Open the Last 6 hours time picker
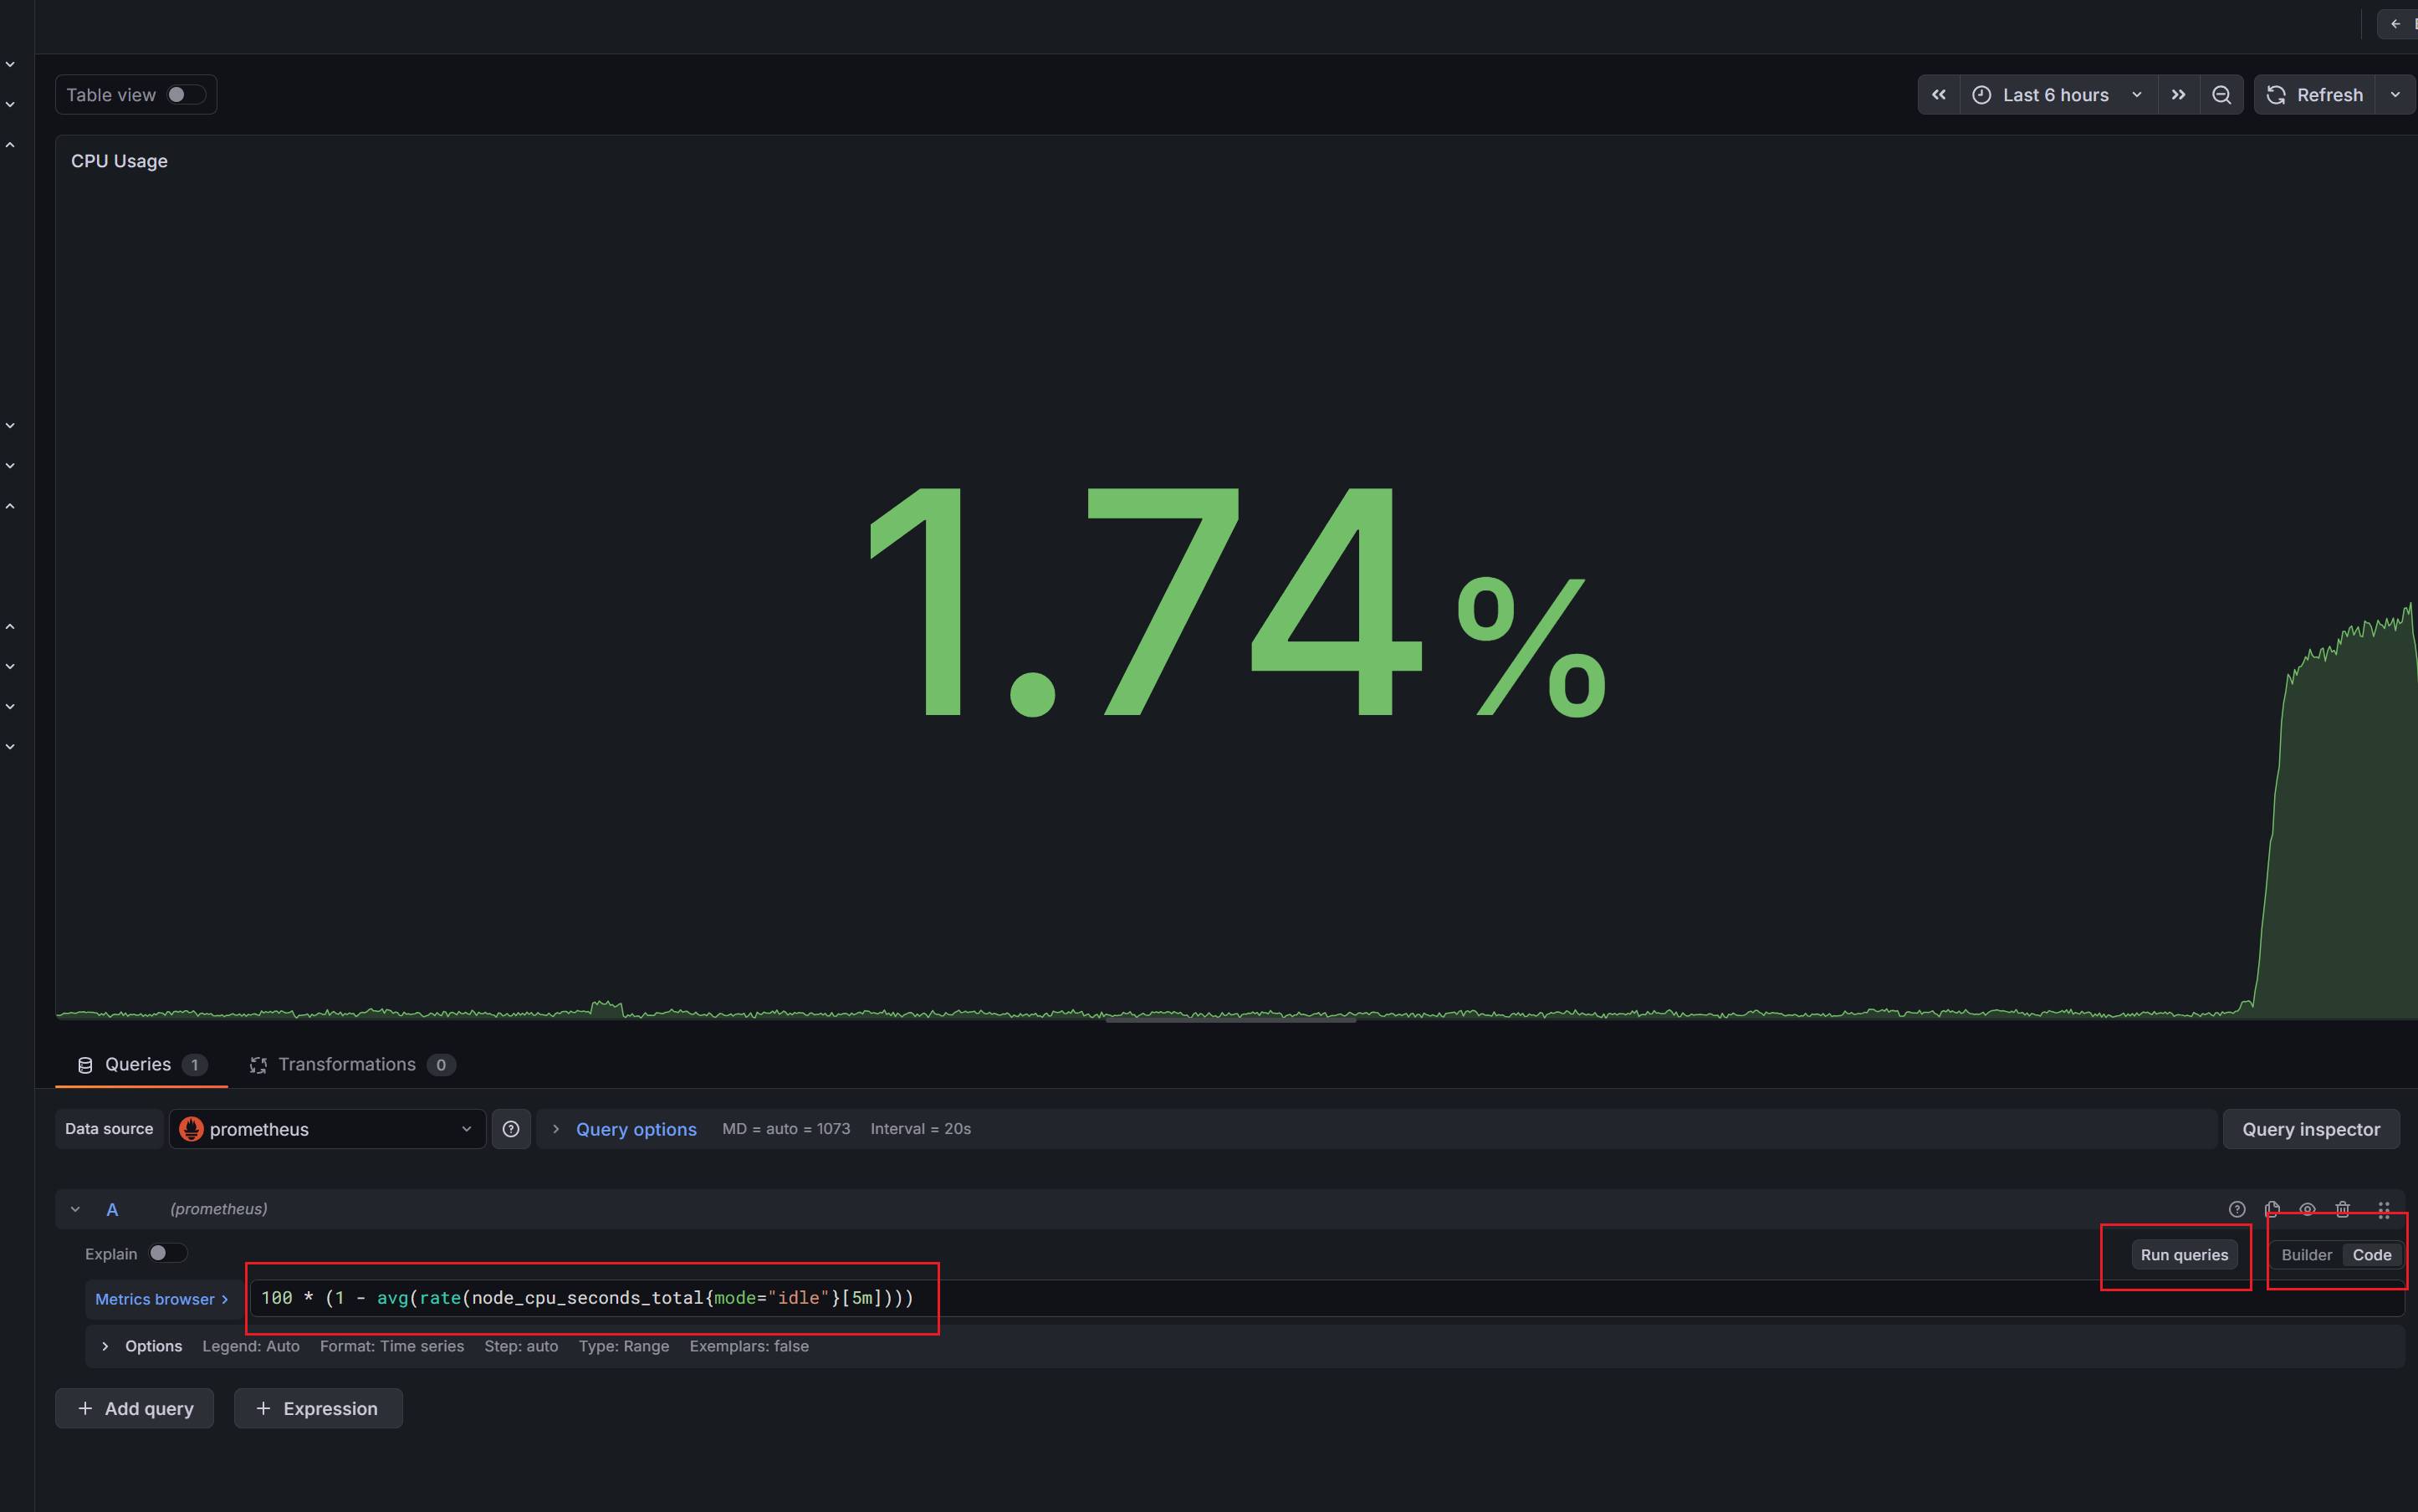This screenshot has height=1512, width=2418. point(2056,95)
